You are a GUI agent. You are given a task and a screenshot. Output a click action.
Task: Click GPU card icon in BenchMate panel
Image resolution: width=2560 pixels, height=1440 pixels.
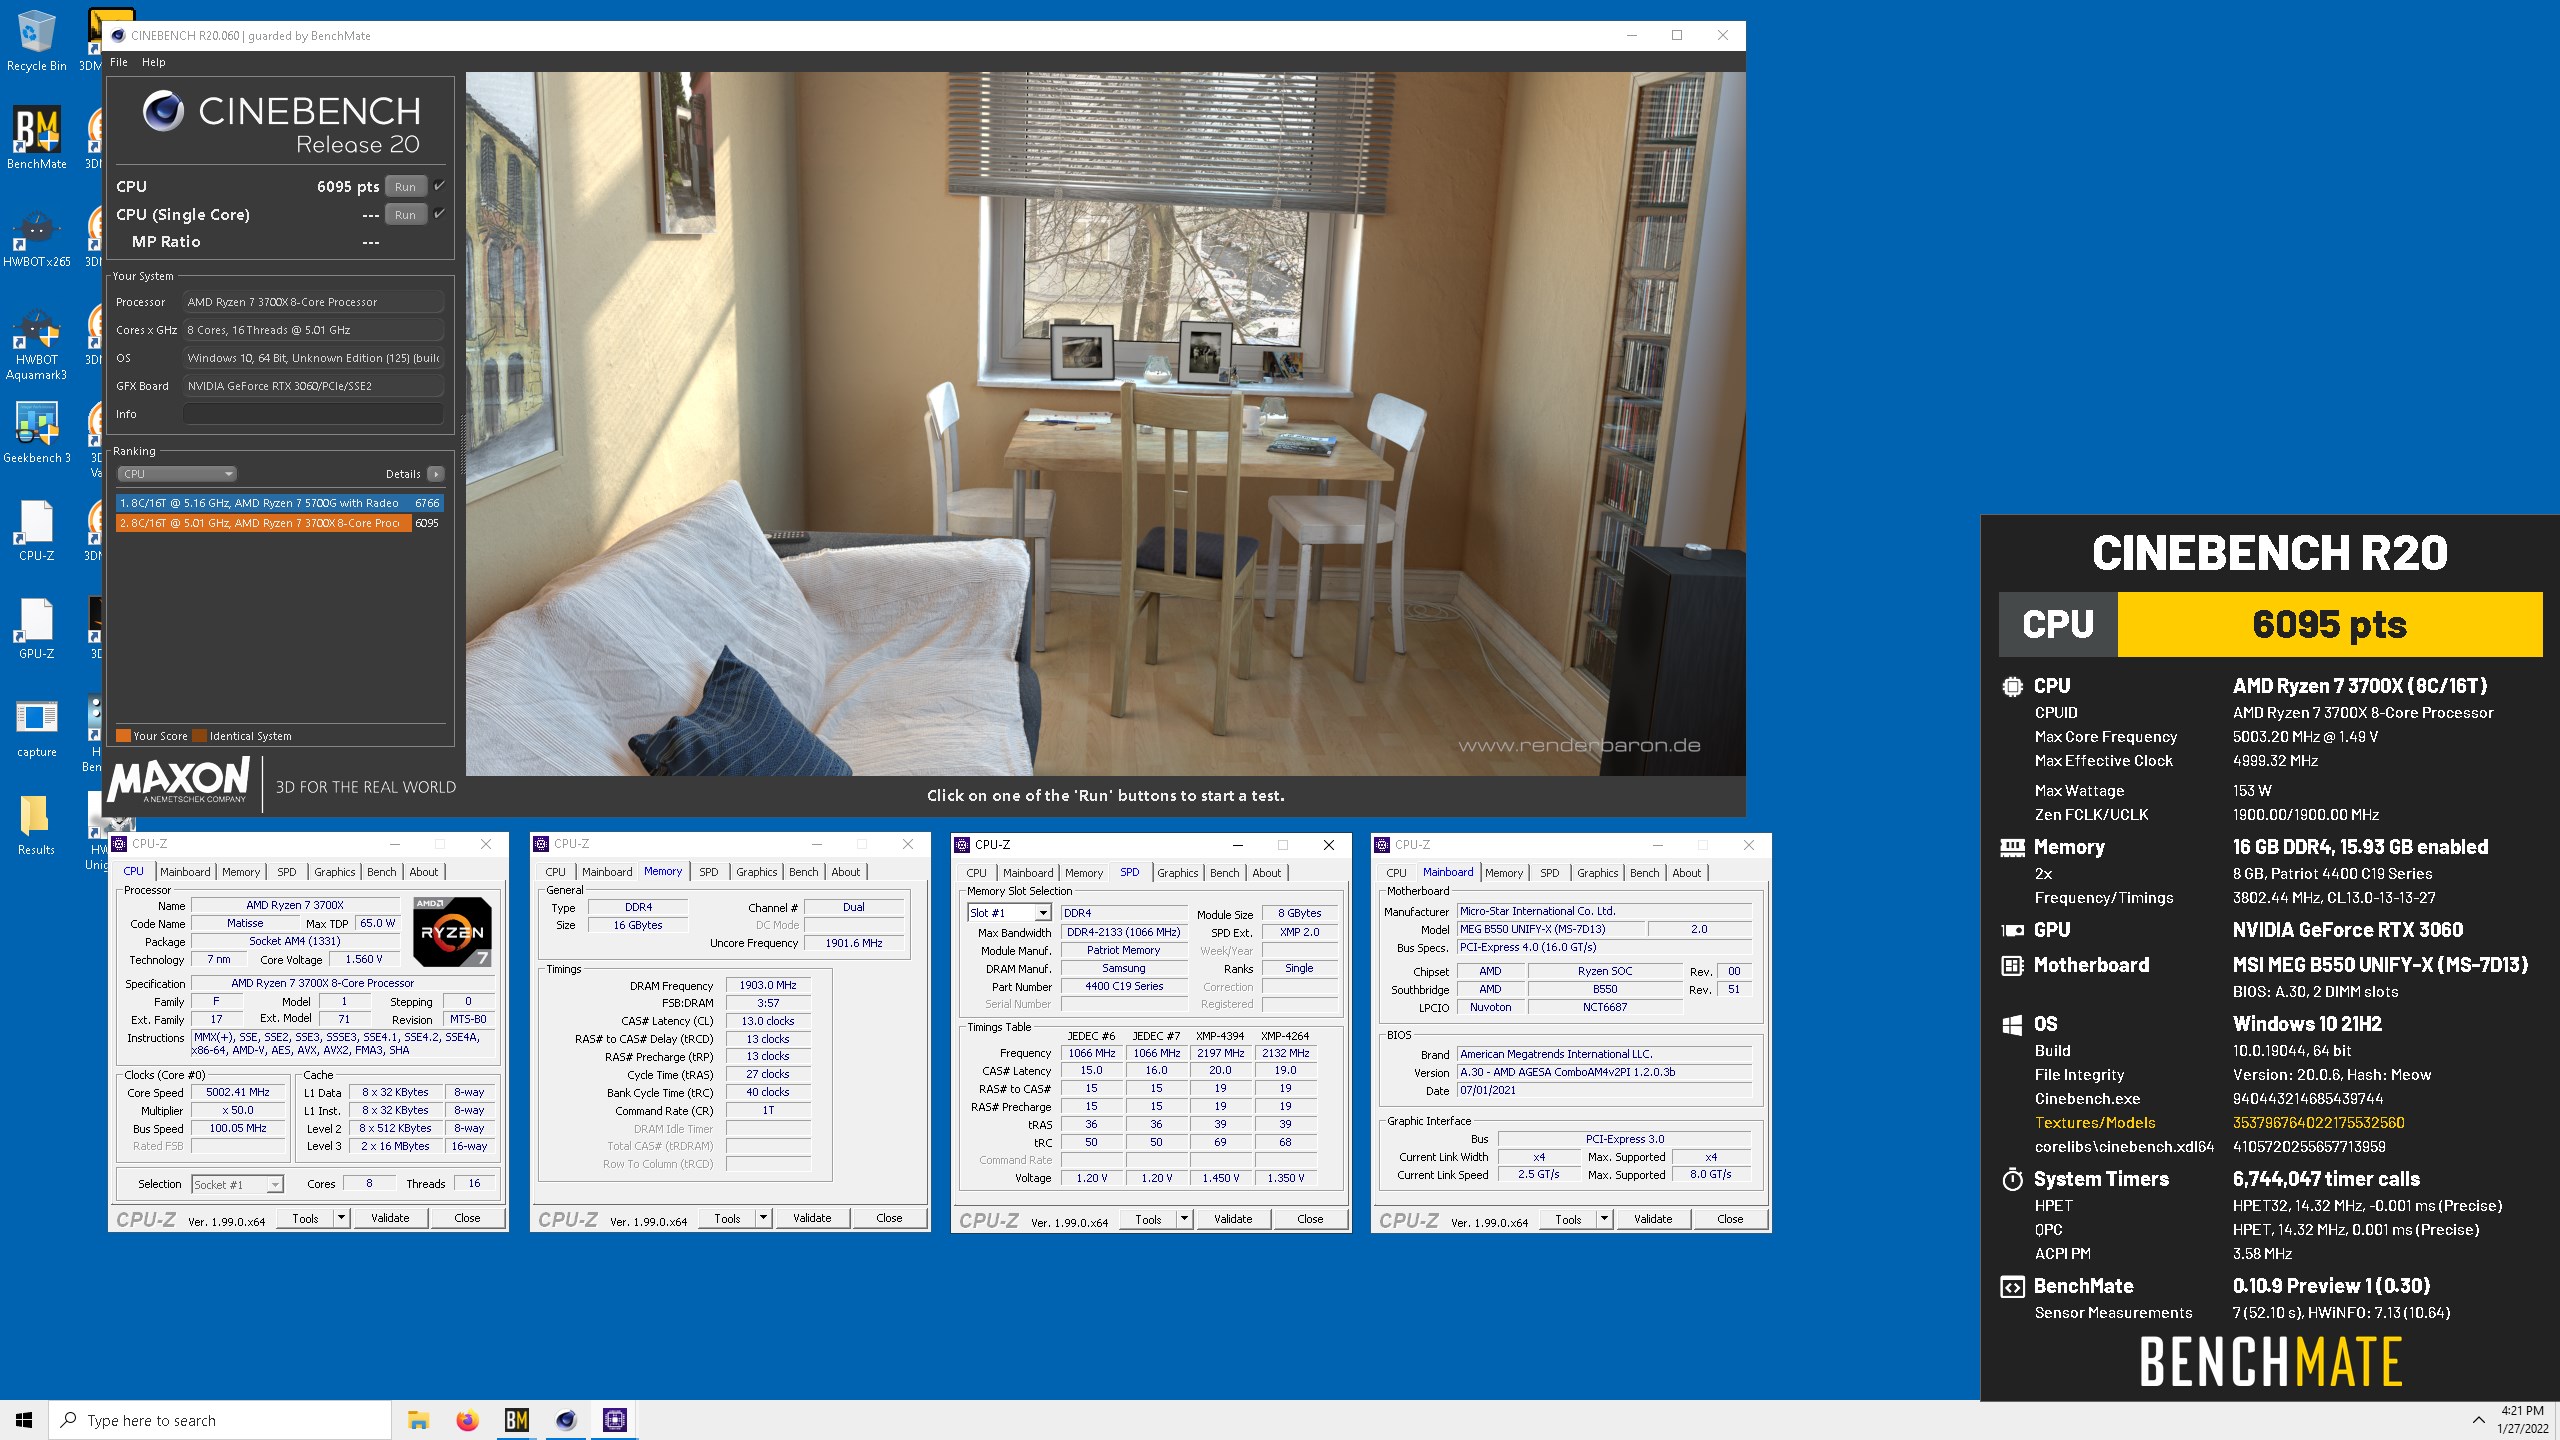point(2012,930)
